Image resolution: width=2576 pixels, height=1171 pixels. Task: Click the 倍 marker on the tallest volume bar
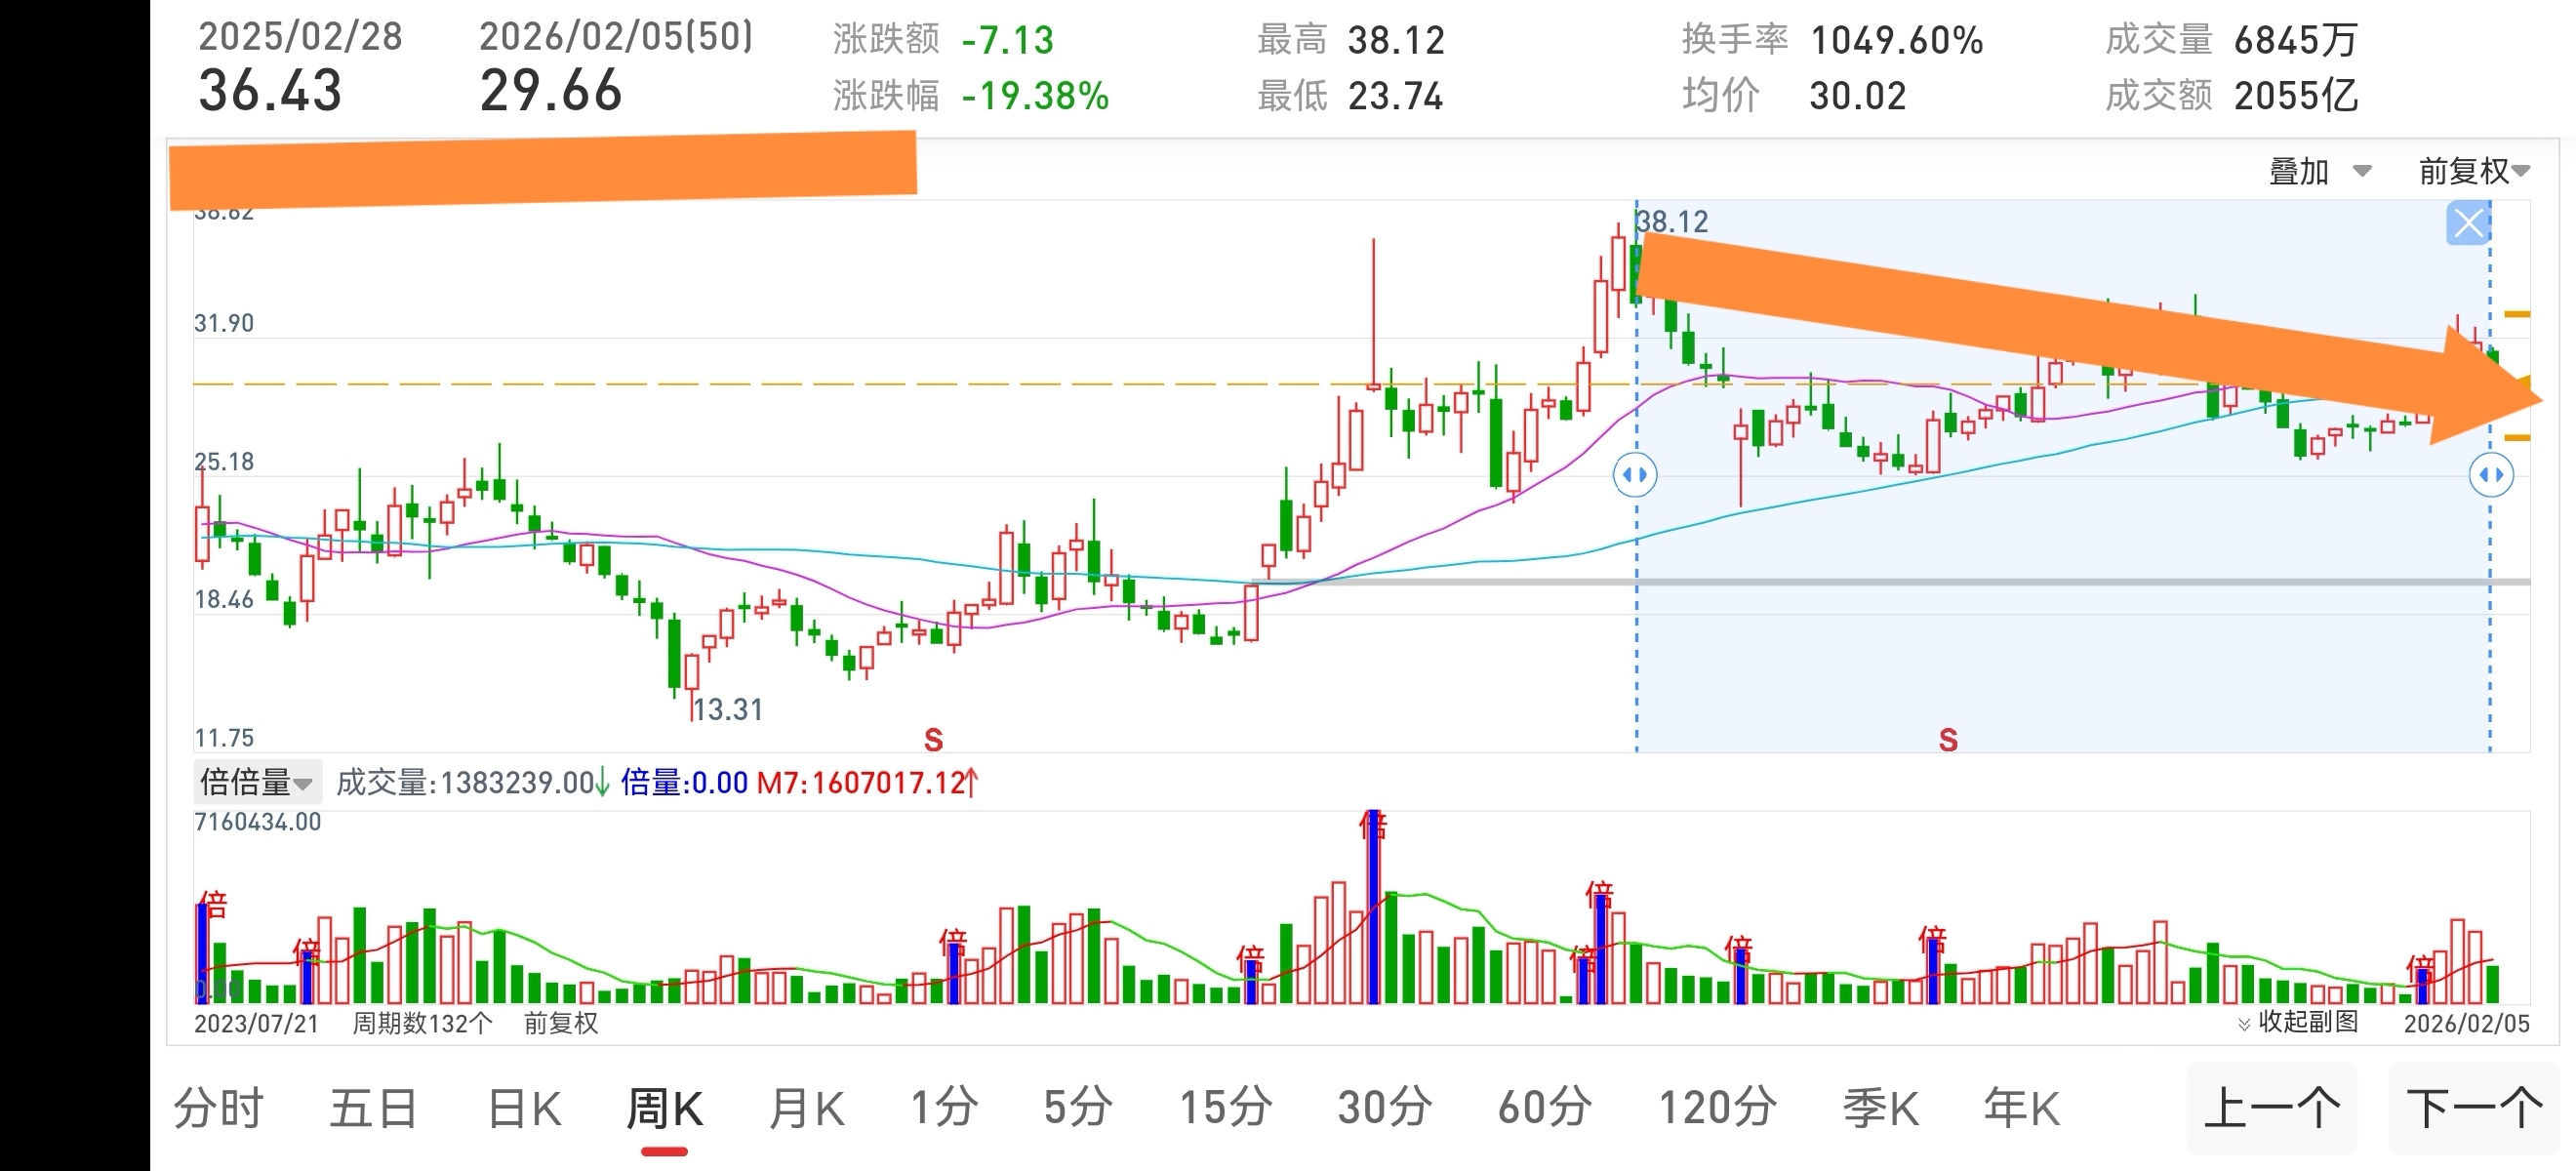pyautogui.click(x=1373, y=826)
